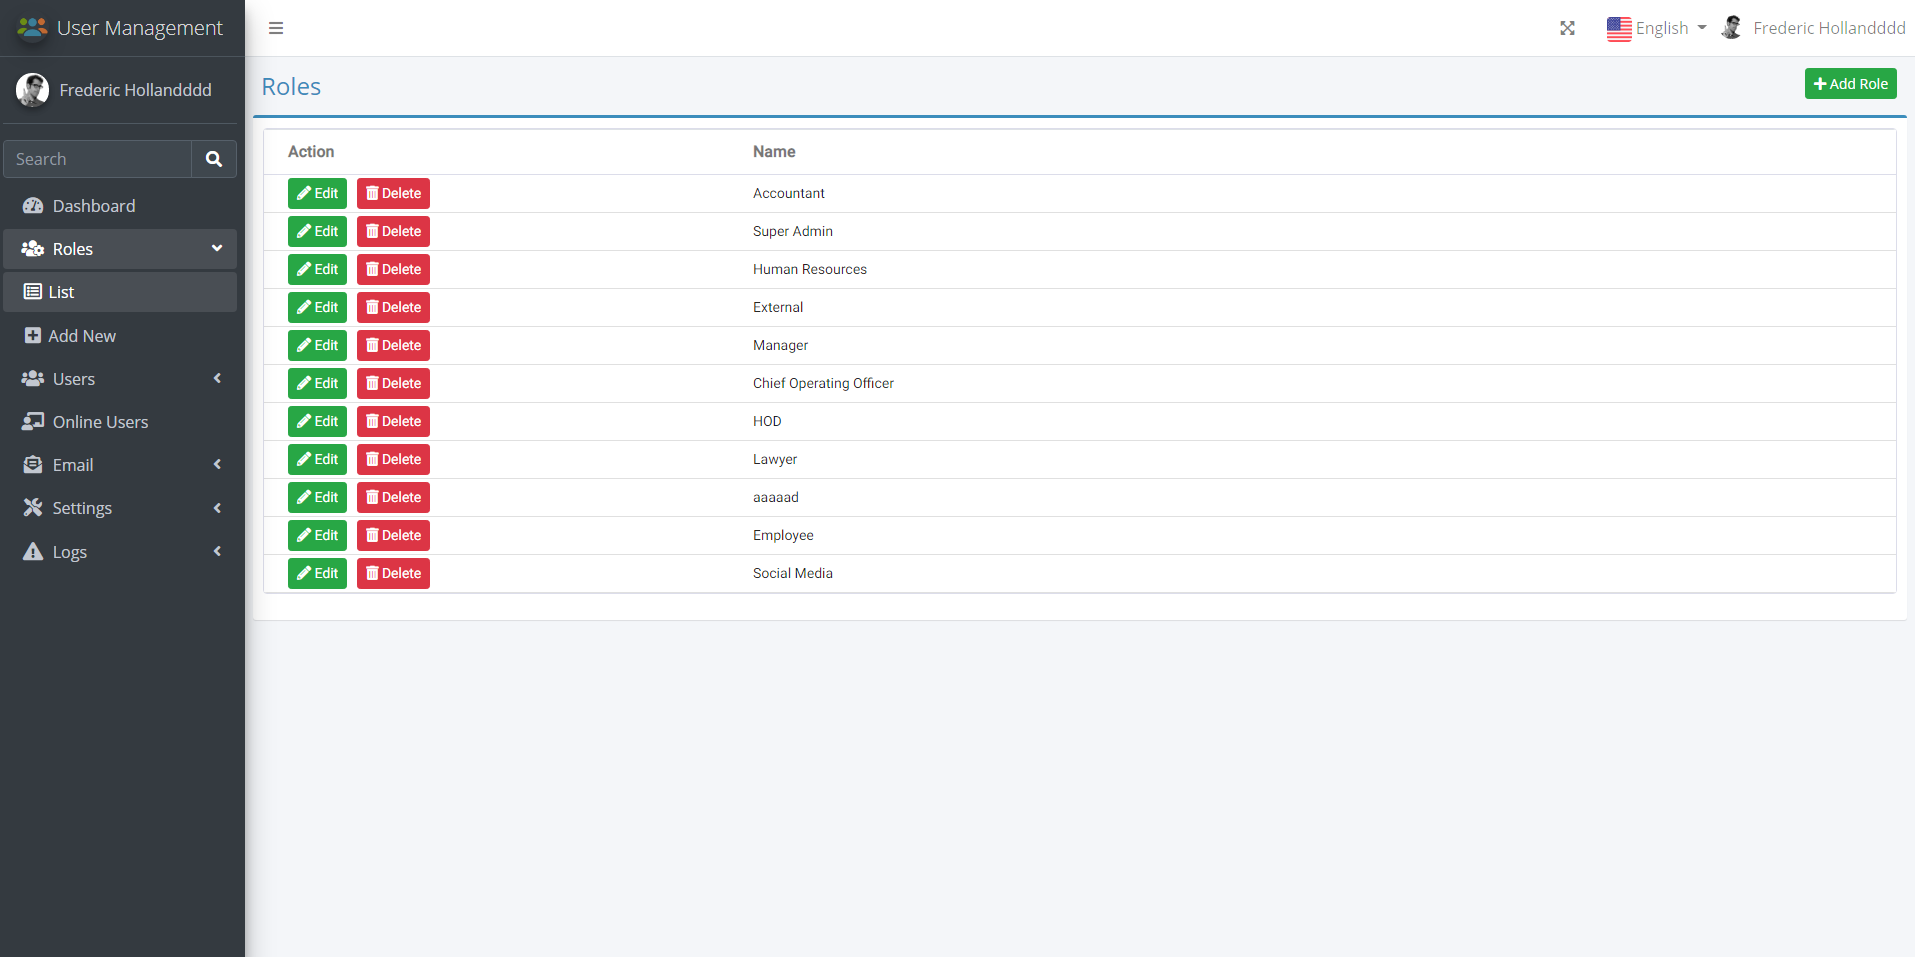
Task: Expand the Settings submenu chevron
Action: 217,508
